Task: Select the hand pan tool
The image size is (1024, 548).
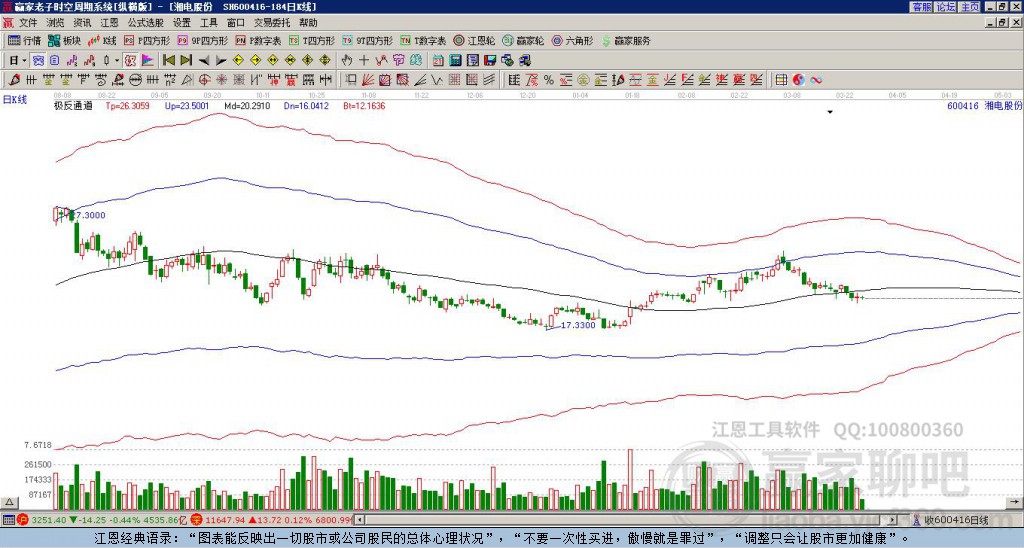Action: click(346, 60)
